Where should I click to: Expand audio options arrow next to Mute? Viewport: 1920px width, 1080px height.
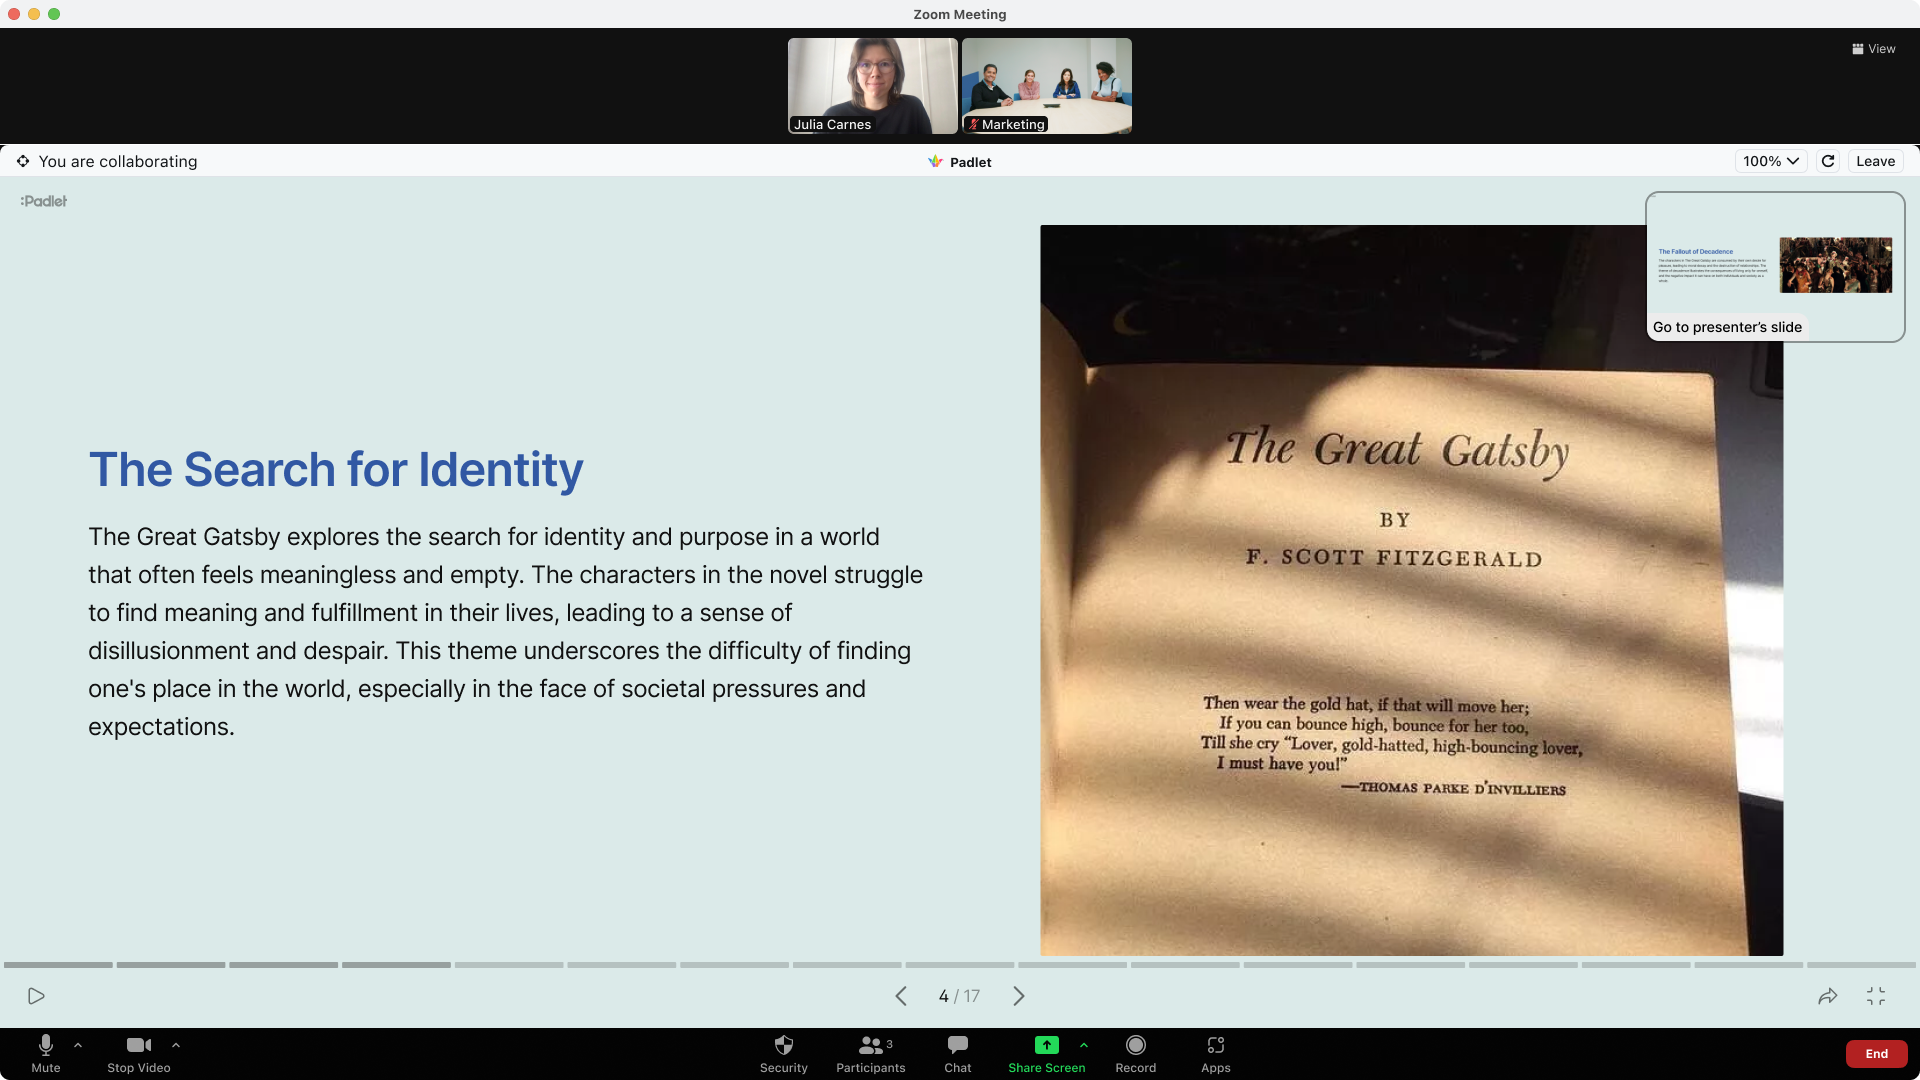coord(78,1045)
